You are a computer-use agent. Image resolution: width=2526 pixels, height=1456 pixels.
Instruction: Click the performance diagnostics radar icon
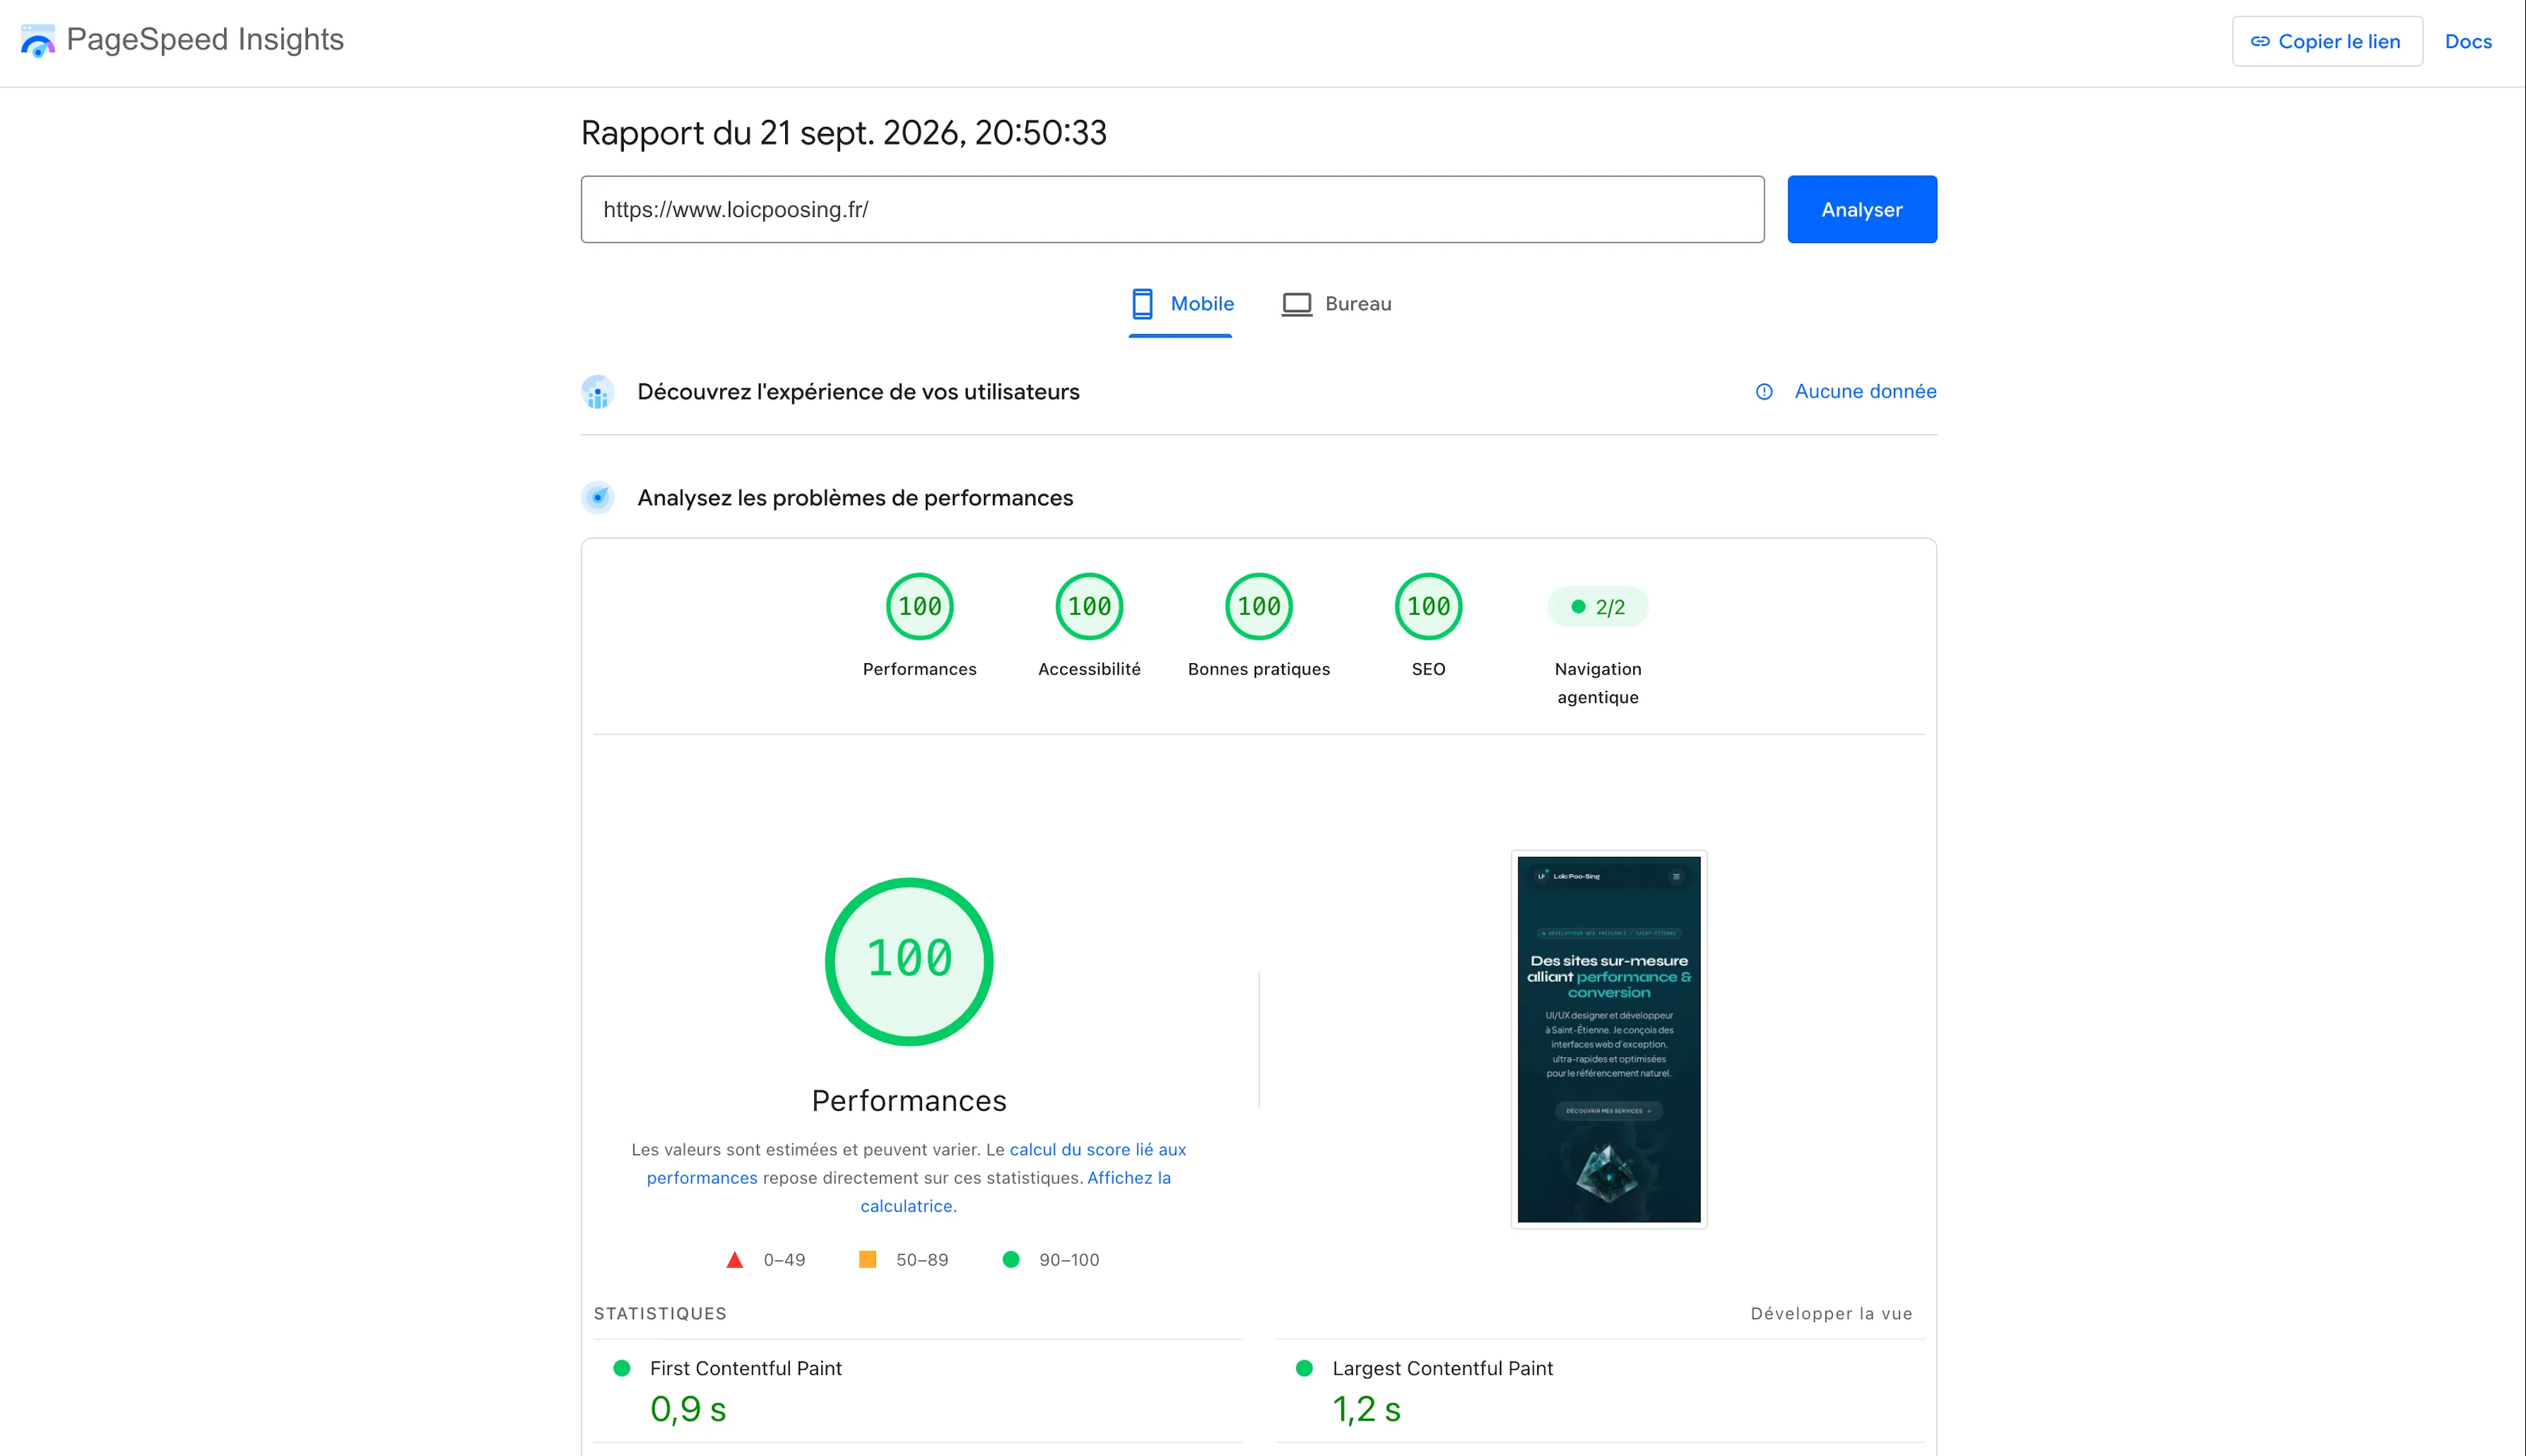point(598,497)
